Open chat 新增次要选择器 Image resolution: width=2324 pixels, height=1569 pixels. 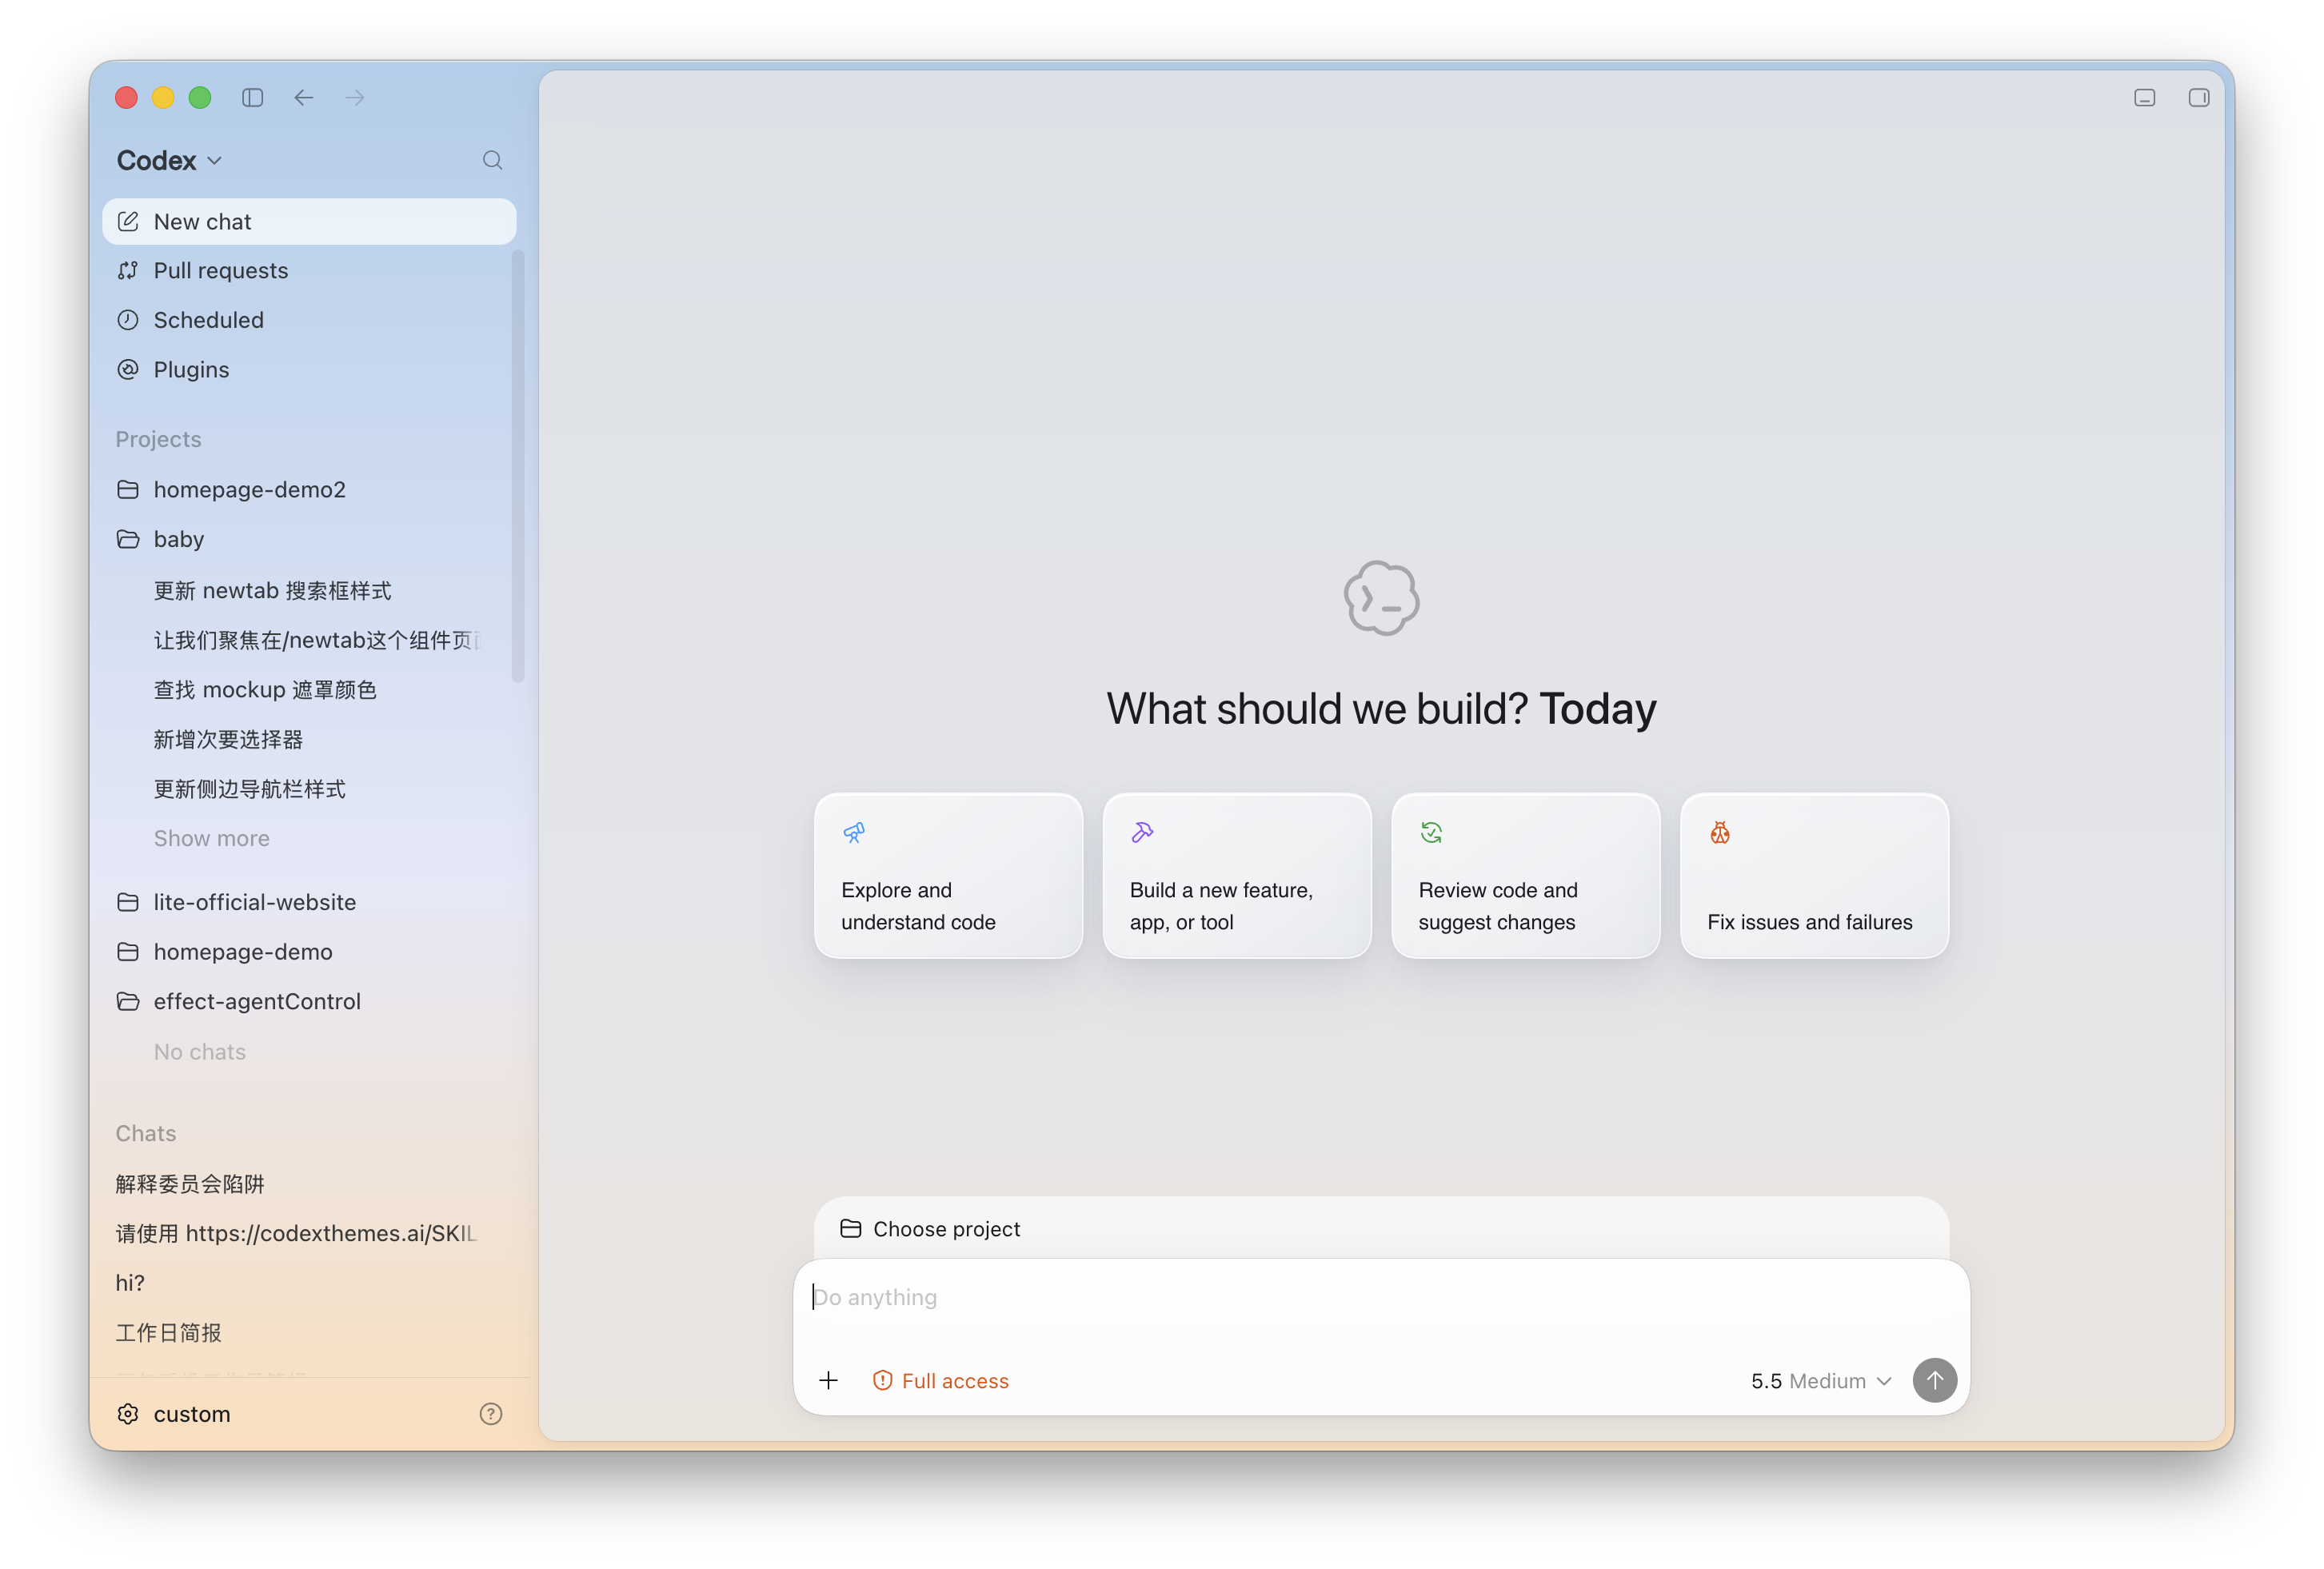coord(309,740)
